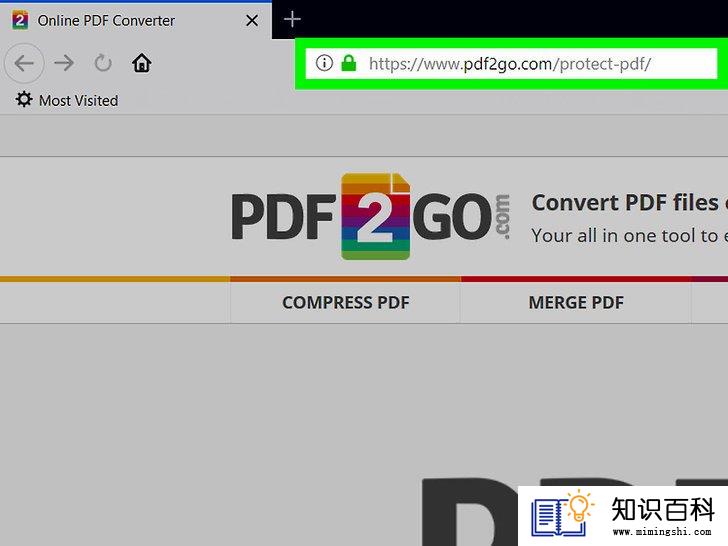Click the forward navigation arrow
The width and height of the screenshot is (728, 546).
[x=64, y=63]
